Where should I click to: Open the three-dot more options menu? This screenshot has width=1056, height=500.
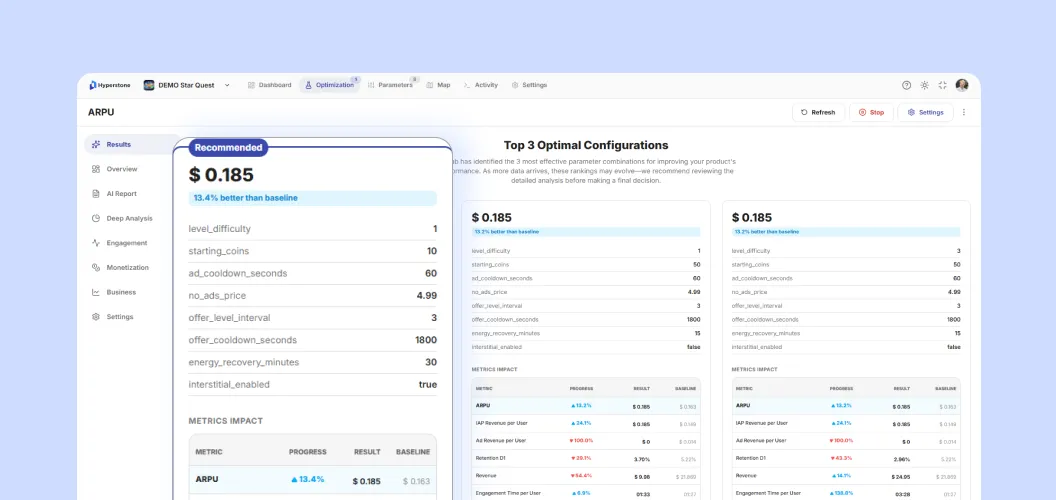(x=964, y=113)
